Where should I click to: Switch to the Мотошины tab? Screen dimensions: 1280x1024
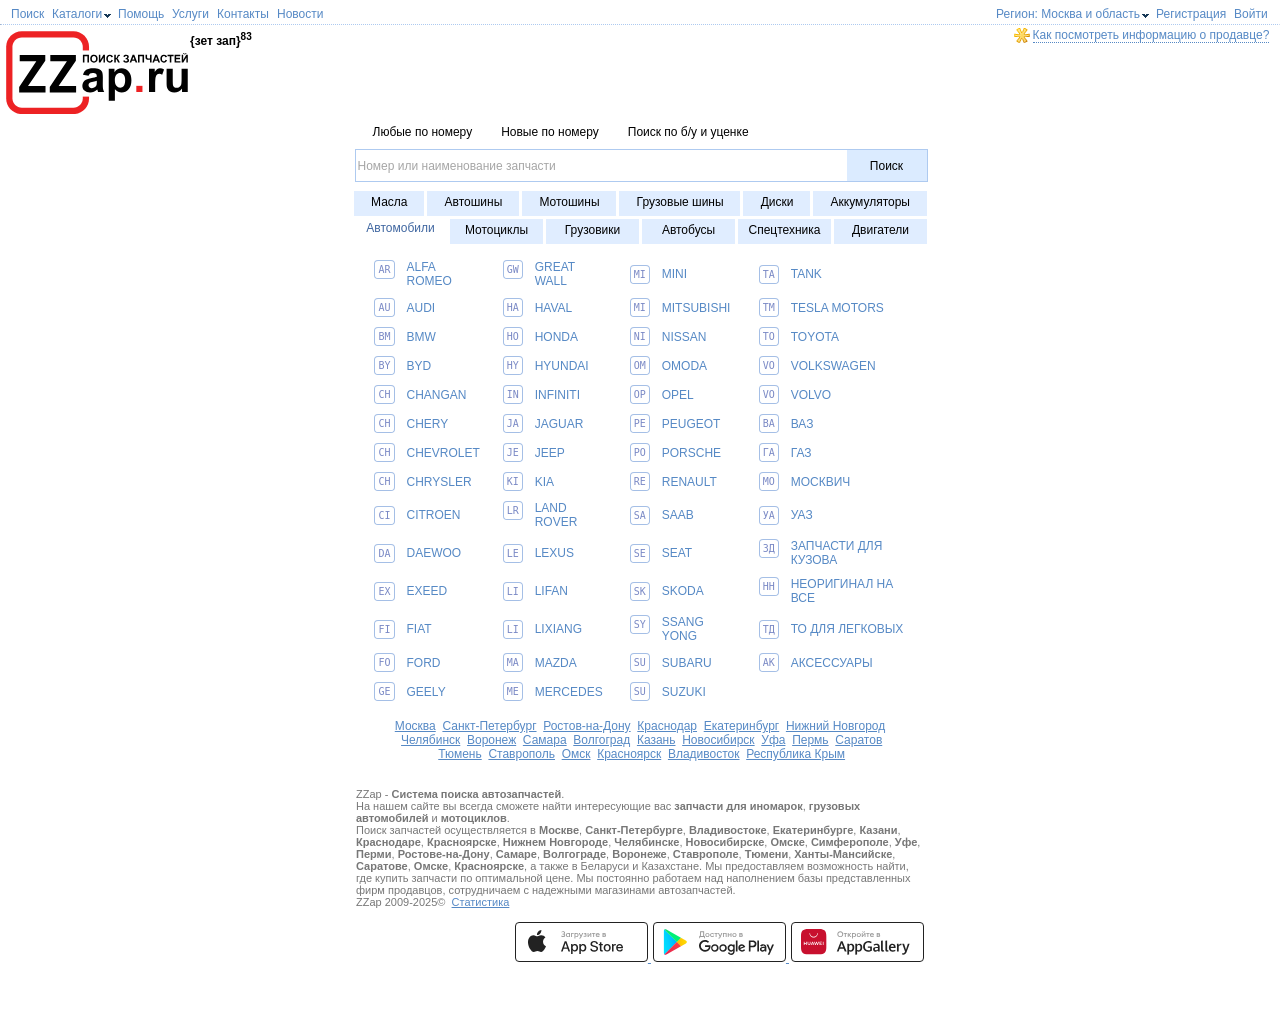tap(569, 203)
